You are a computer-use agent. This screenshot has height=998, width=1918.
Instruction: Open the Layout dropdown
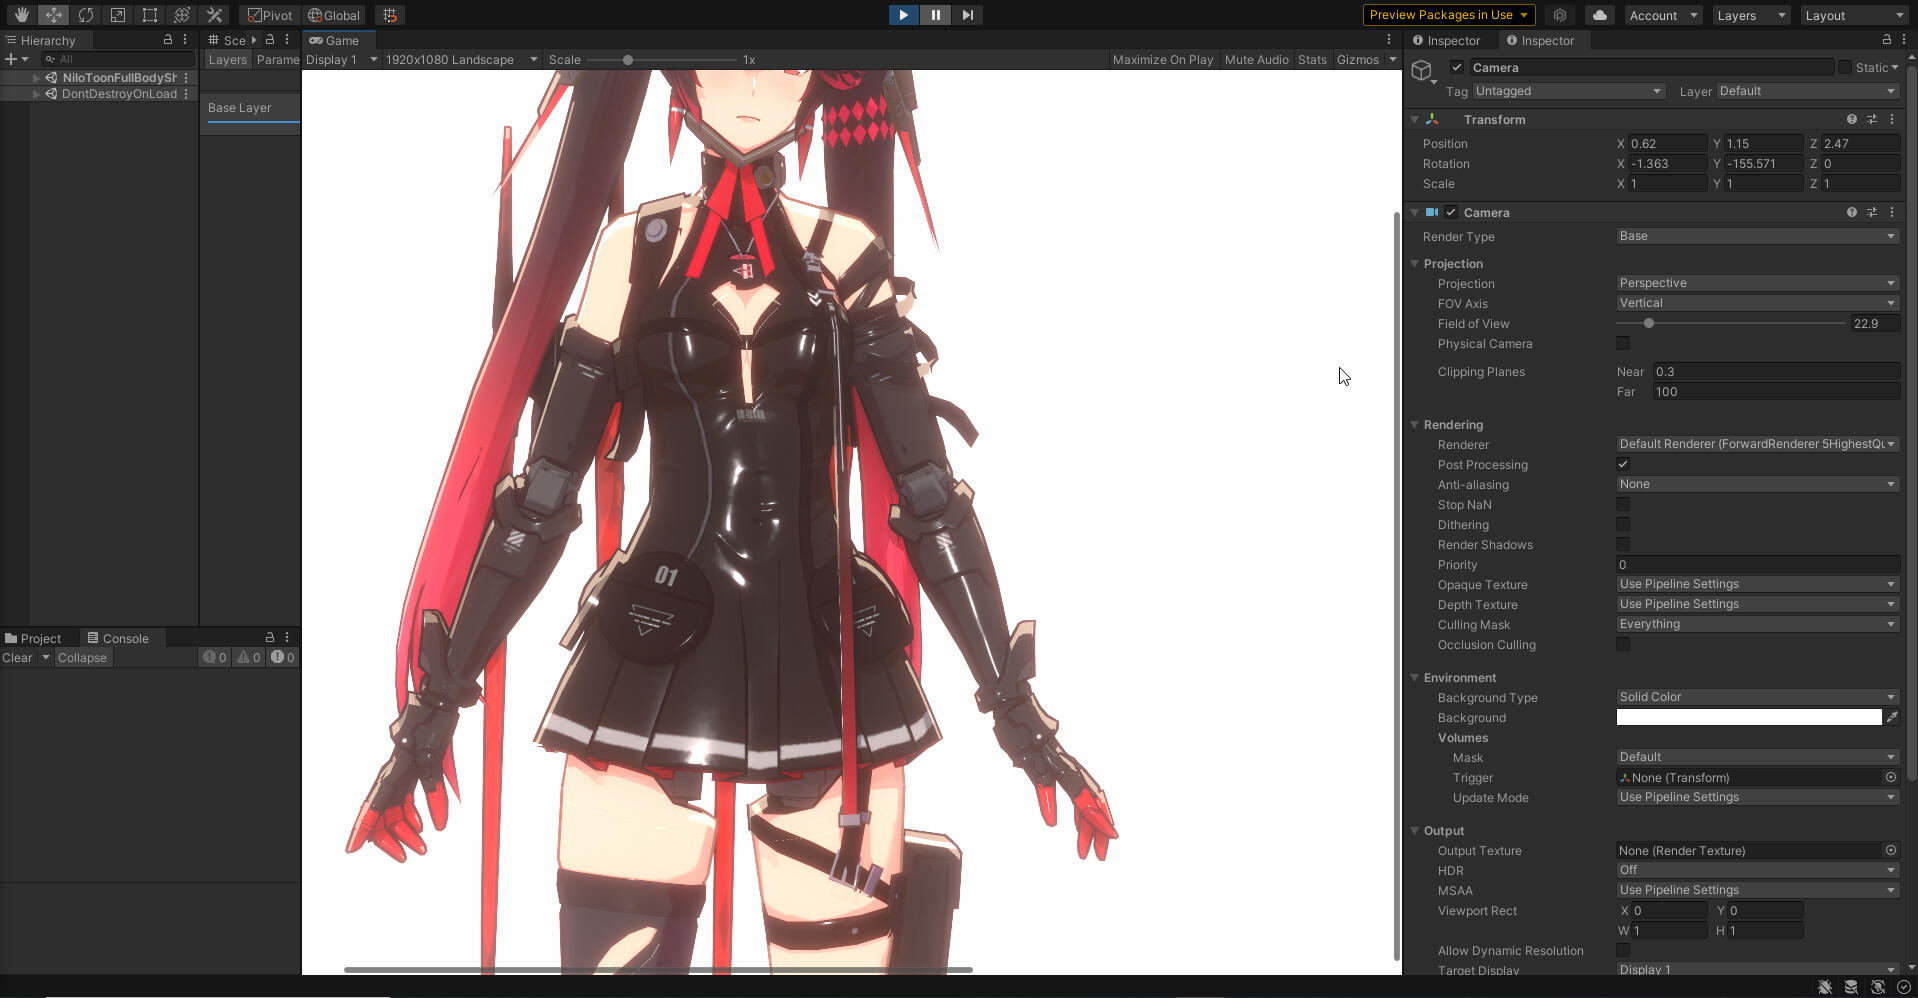tap(1853, 15)
